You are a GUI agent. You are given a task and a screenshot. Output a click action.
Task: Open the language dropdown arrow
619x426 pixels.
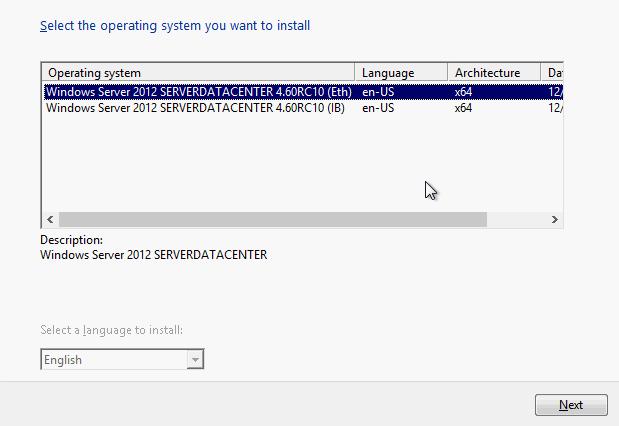(195, 360)
